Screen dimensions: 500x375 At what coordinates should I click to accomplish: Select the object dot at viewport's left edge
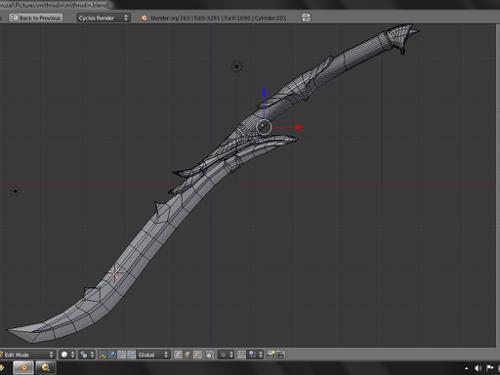coord(15,191)
